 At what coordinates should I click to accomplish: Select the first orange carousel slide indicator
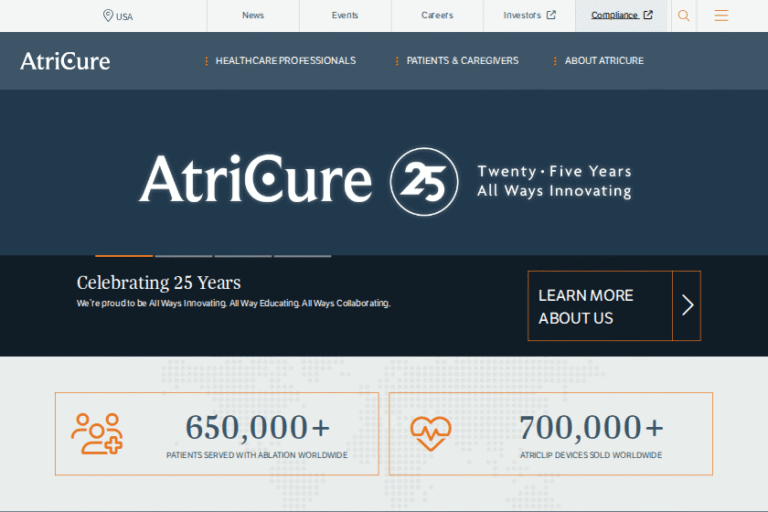point(124,256)
